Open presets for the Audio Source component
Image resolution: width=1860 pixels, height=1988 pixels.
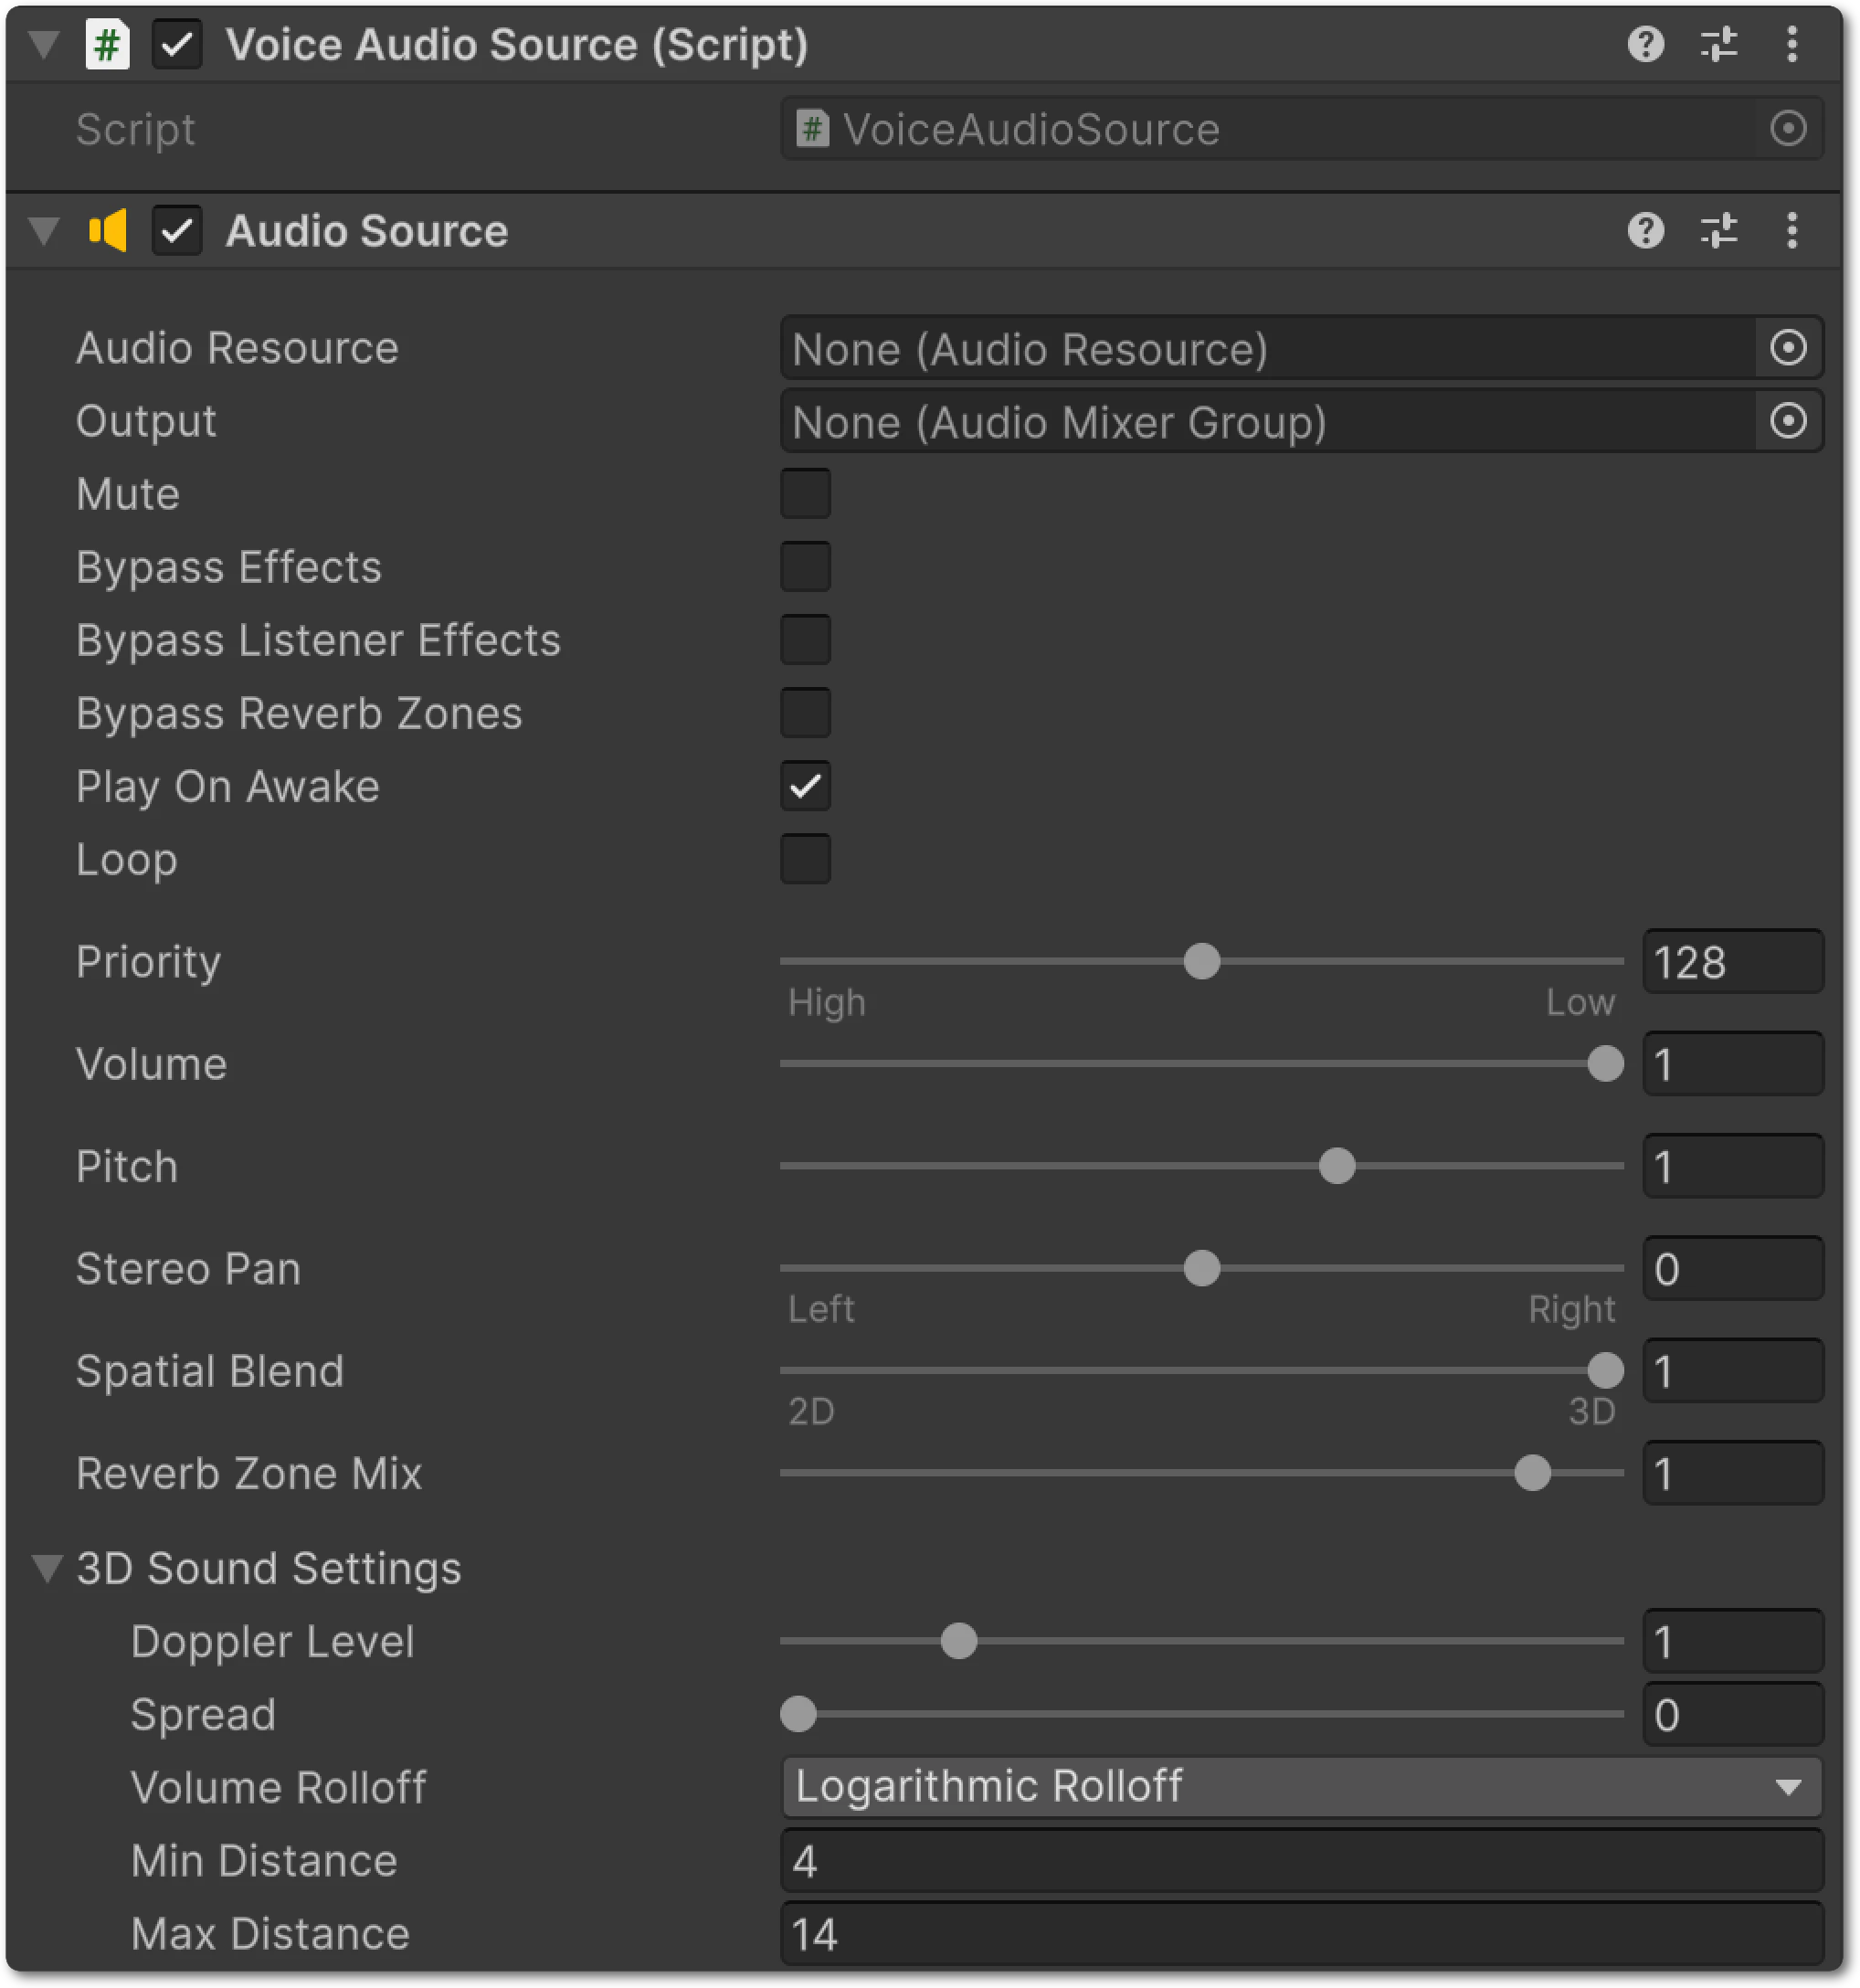[1719, 231]
